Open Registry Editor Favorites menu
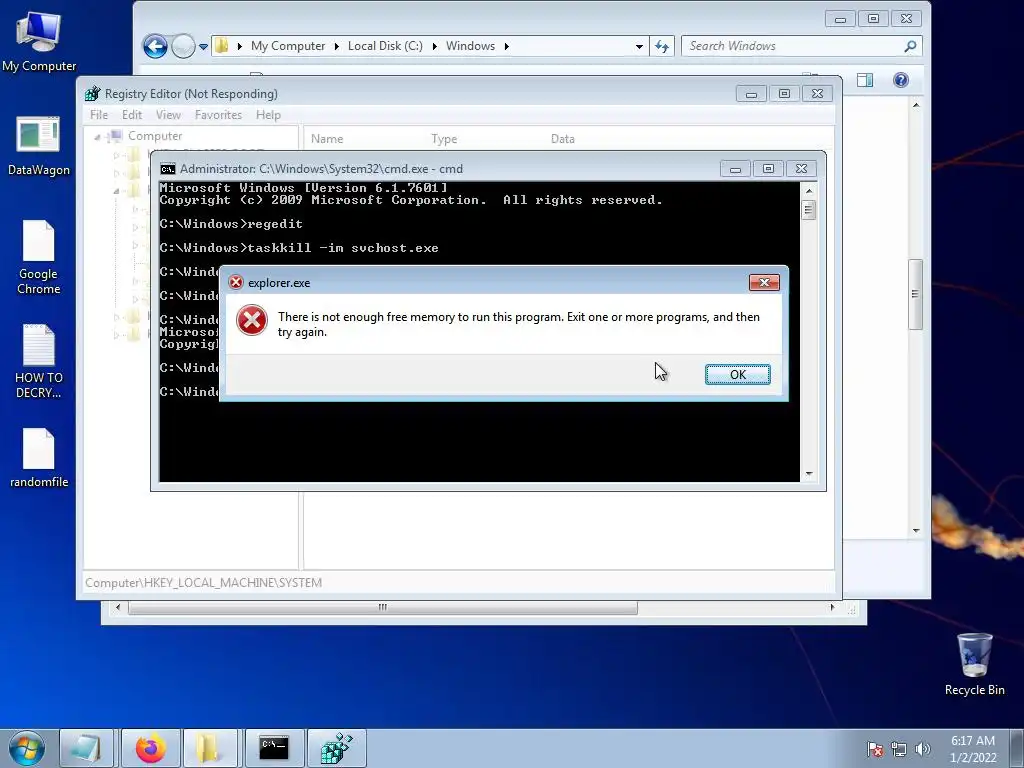Screen dimensions: 1024x768 (218, 115)
